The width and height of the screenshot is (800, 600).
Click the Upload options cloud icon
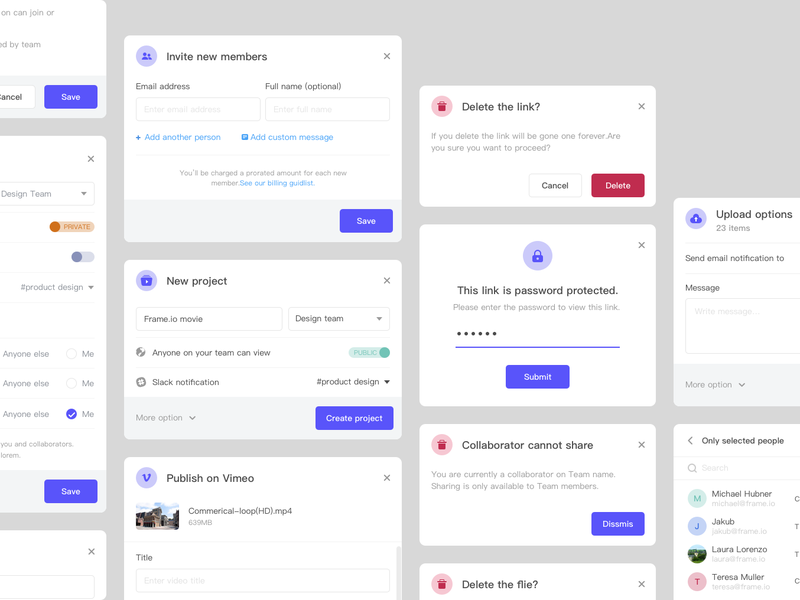click(696, 219)
